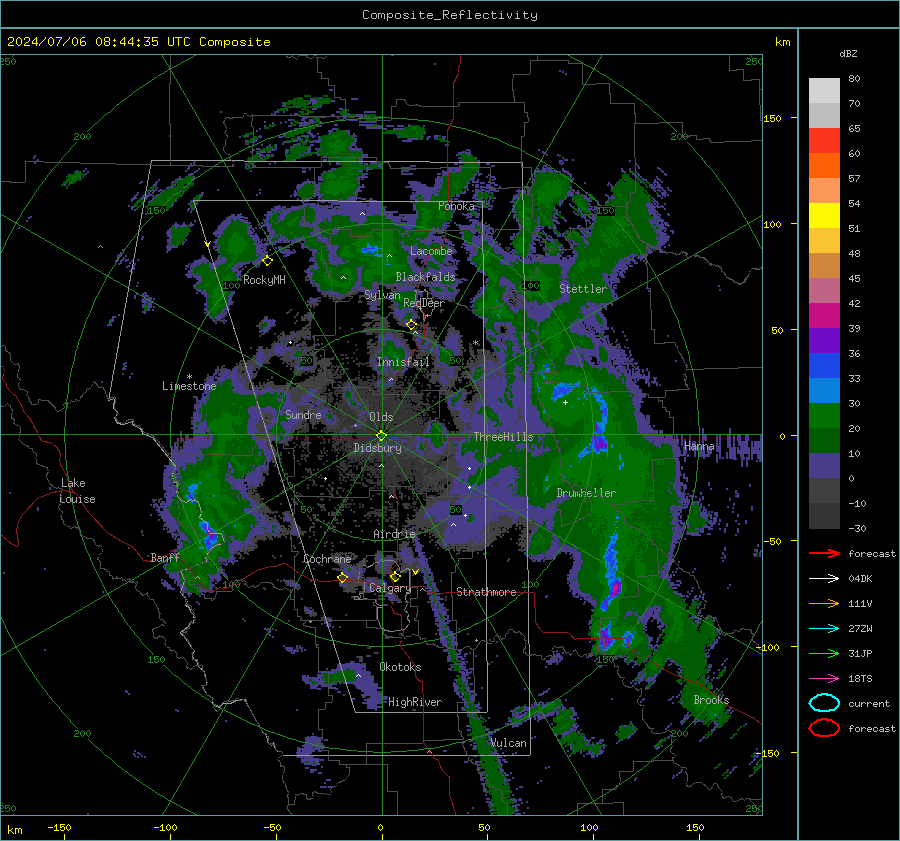This screenshot has height=841, width=900.
Task: Click the ThreeHills city label
Action: 503,437
